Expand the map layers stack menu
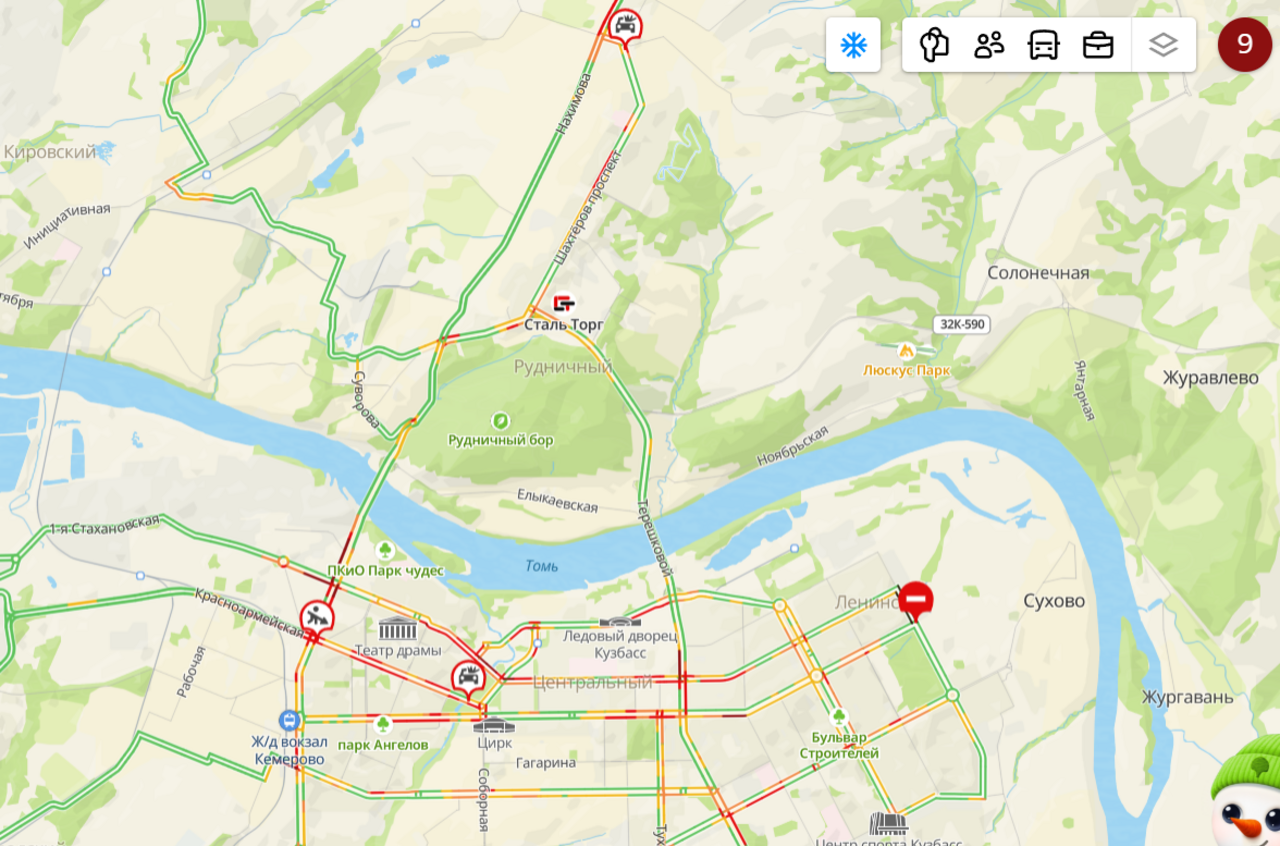The height and width of the screenshot is (846, 1280). pyautogui.click(x=1164, y=45)
